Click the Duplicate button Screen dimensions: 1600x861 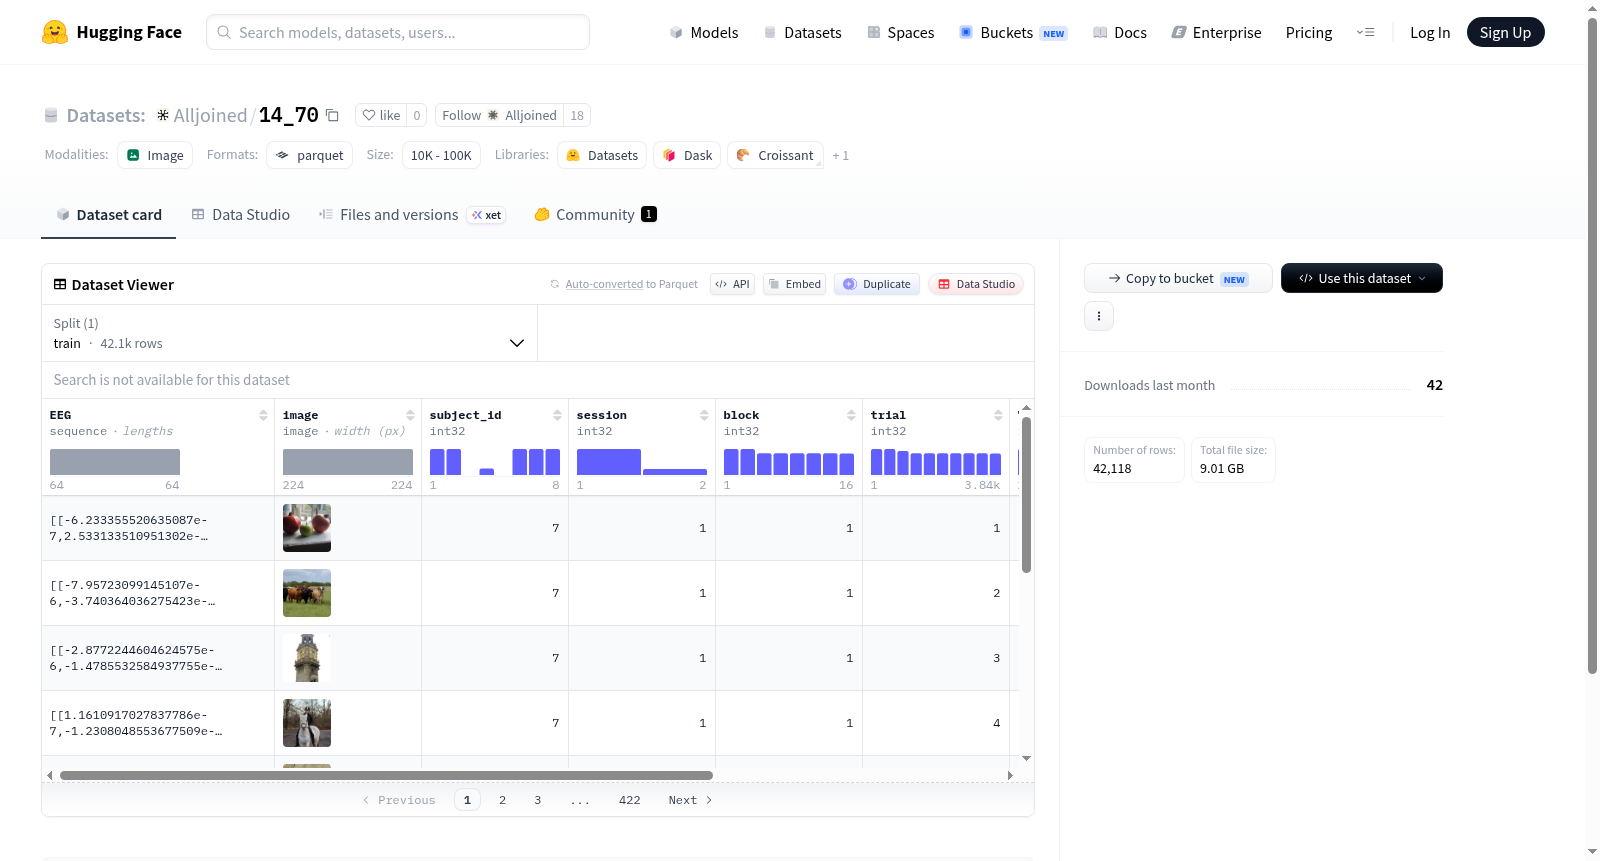(877, 284)
